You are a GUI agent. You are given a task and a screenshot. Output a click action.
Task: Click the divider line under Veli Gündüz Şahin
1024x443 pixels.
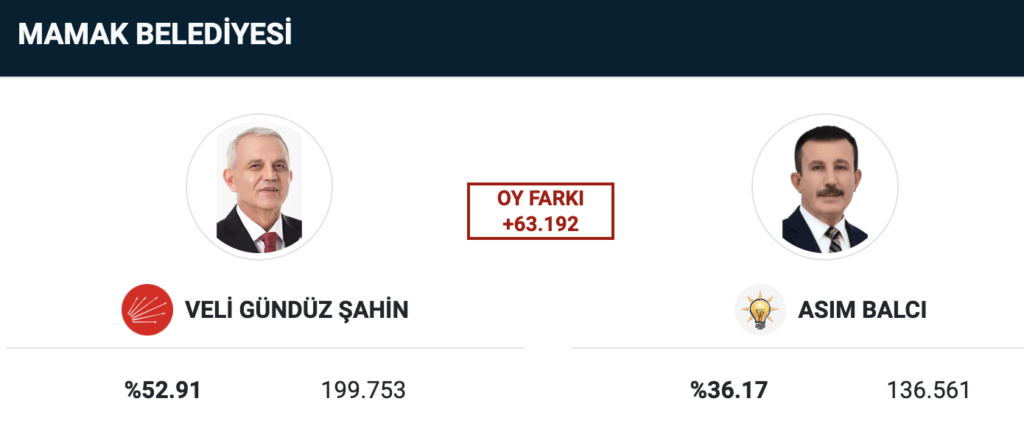[x=265, y=348]
